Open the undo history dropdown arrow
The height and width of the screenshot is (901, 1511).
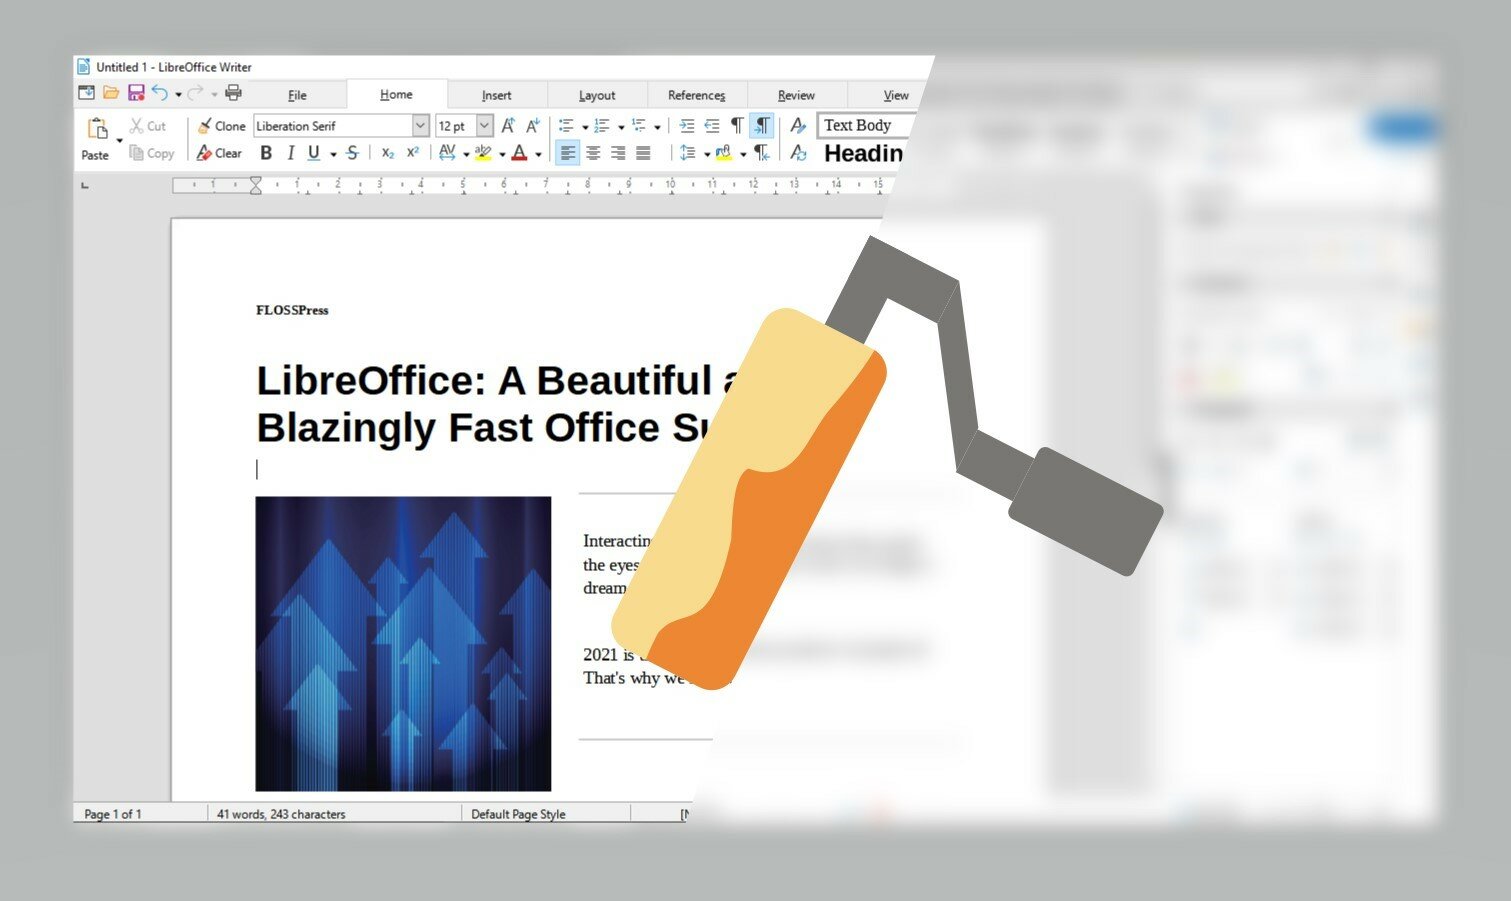[178, 94]
